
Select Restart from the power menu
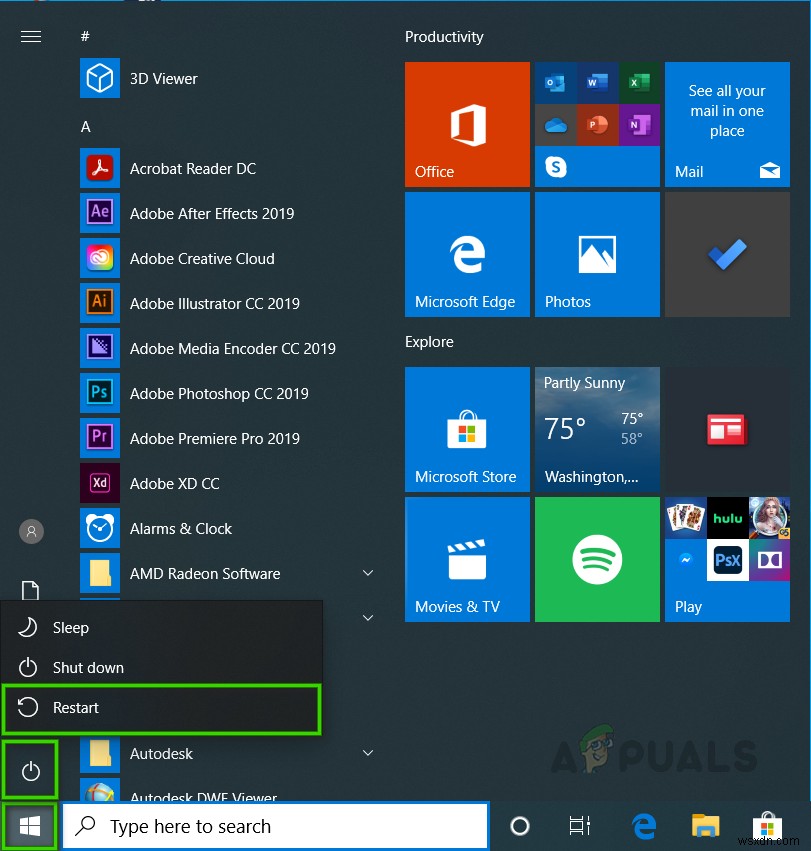pyautogui.click(x=162, y=707)
